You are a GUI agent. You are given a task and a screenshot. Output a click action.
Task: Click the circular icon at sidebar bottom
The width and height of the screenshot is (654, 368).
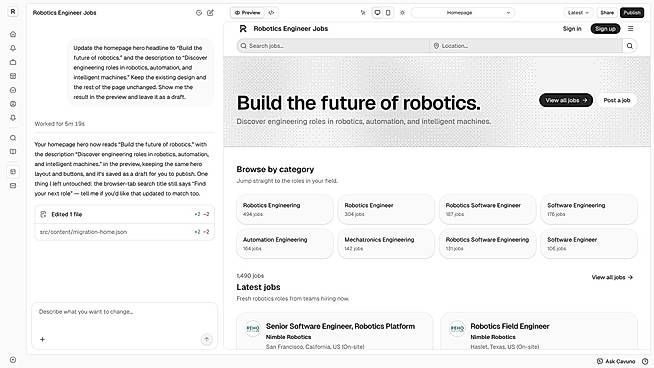click(13, 360)
